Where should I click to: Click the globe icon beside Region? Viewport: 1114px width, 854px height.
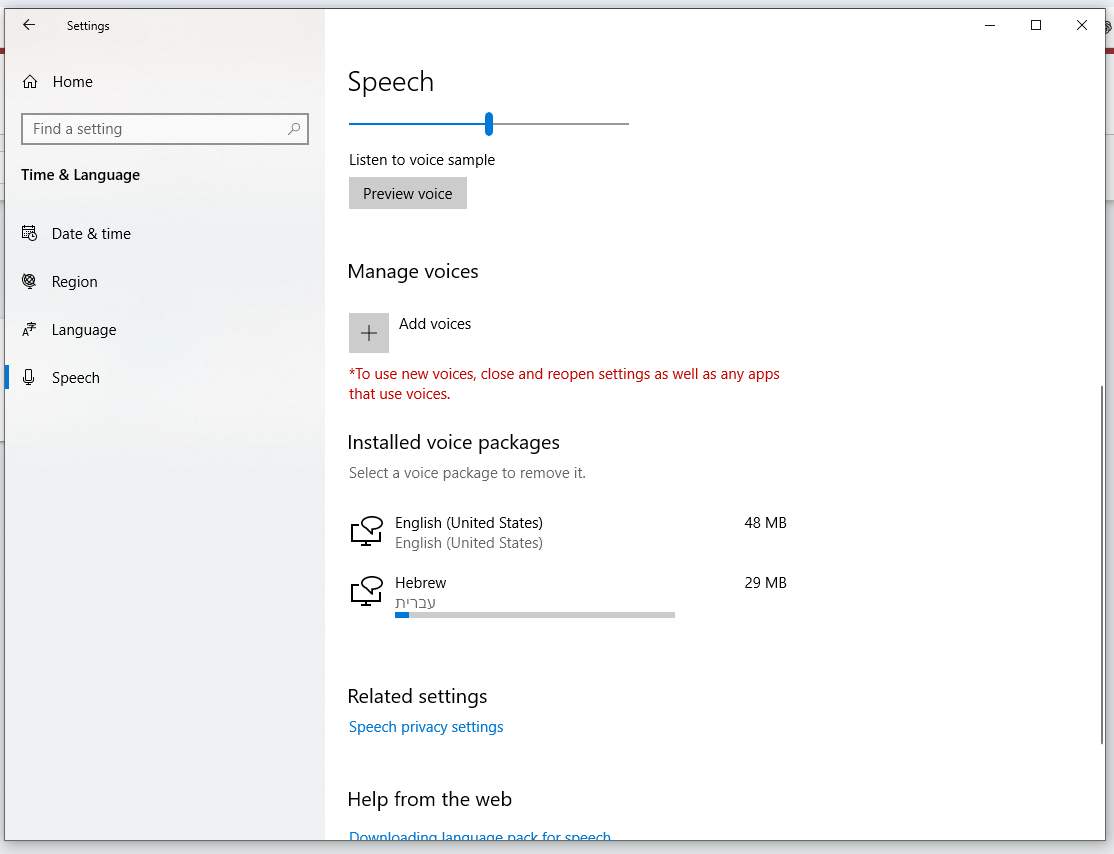[29, 281]
